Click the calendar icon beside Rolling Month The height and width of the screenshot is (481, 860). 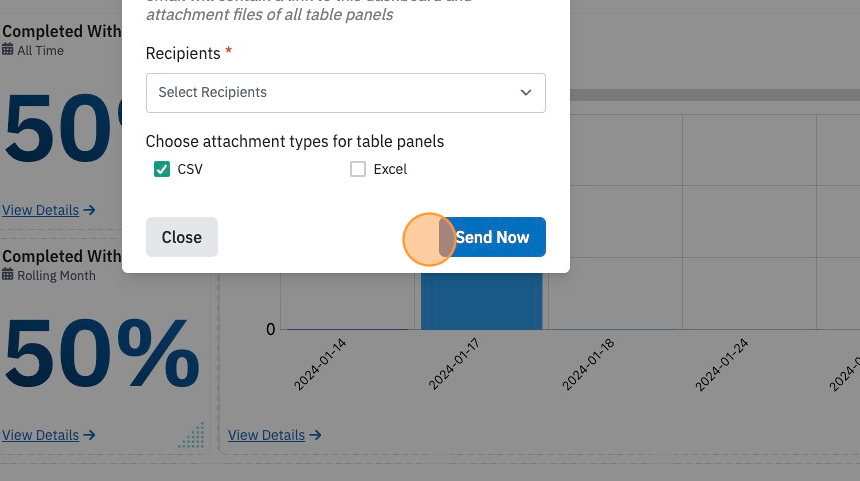(8, 274)
